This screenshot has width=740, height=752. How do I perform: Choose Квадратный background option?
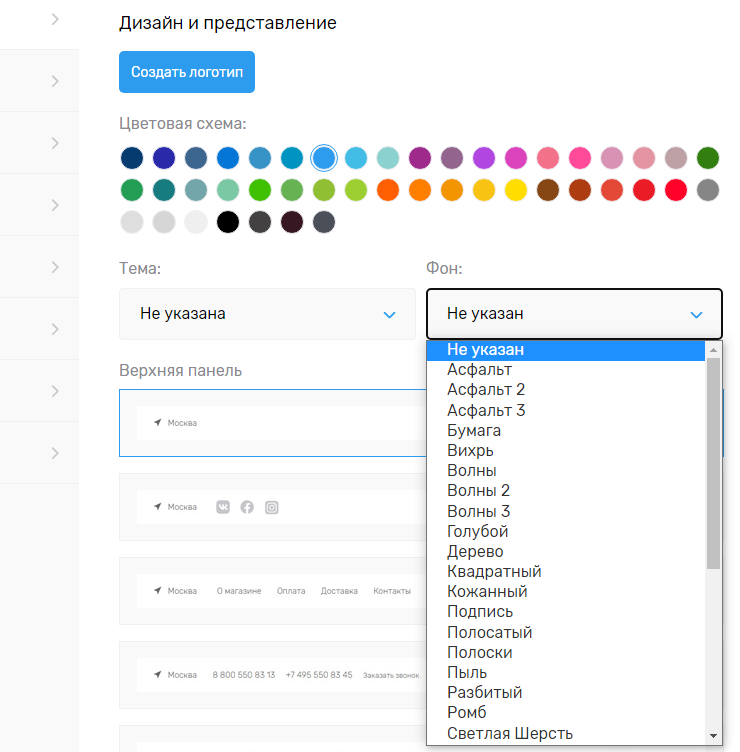(565, 572)
